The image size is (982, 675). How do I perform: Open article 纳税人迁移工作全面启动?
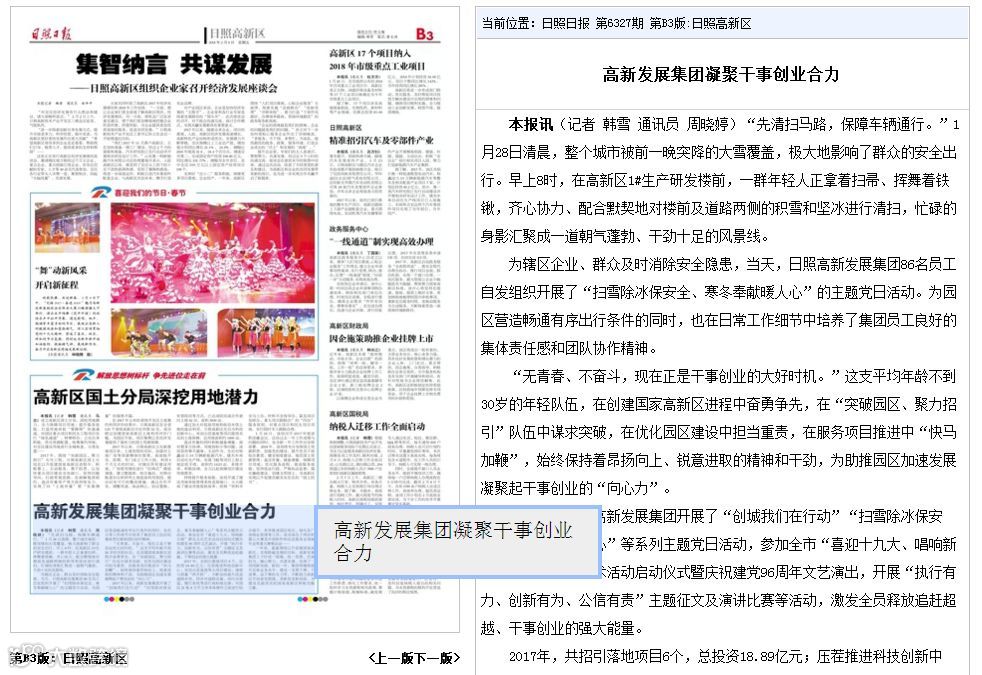tap(377, 426)
